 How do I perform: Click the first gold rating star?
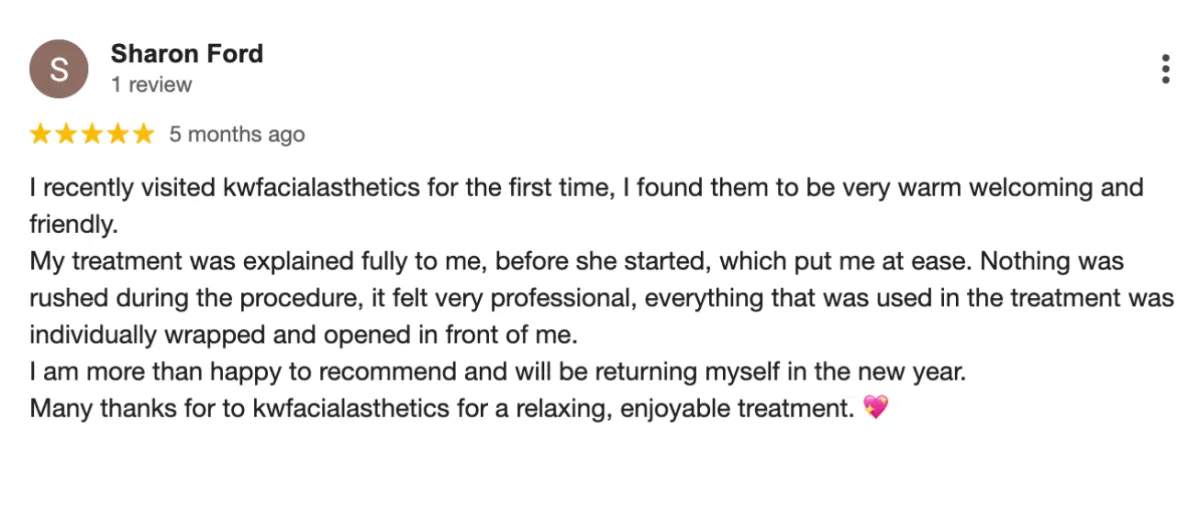[41, 134]
